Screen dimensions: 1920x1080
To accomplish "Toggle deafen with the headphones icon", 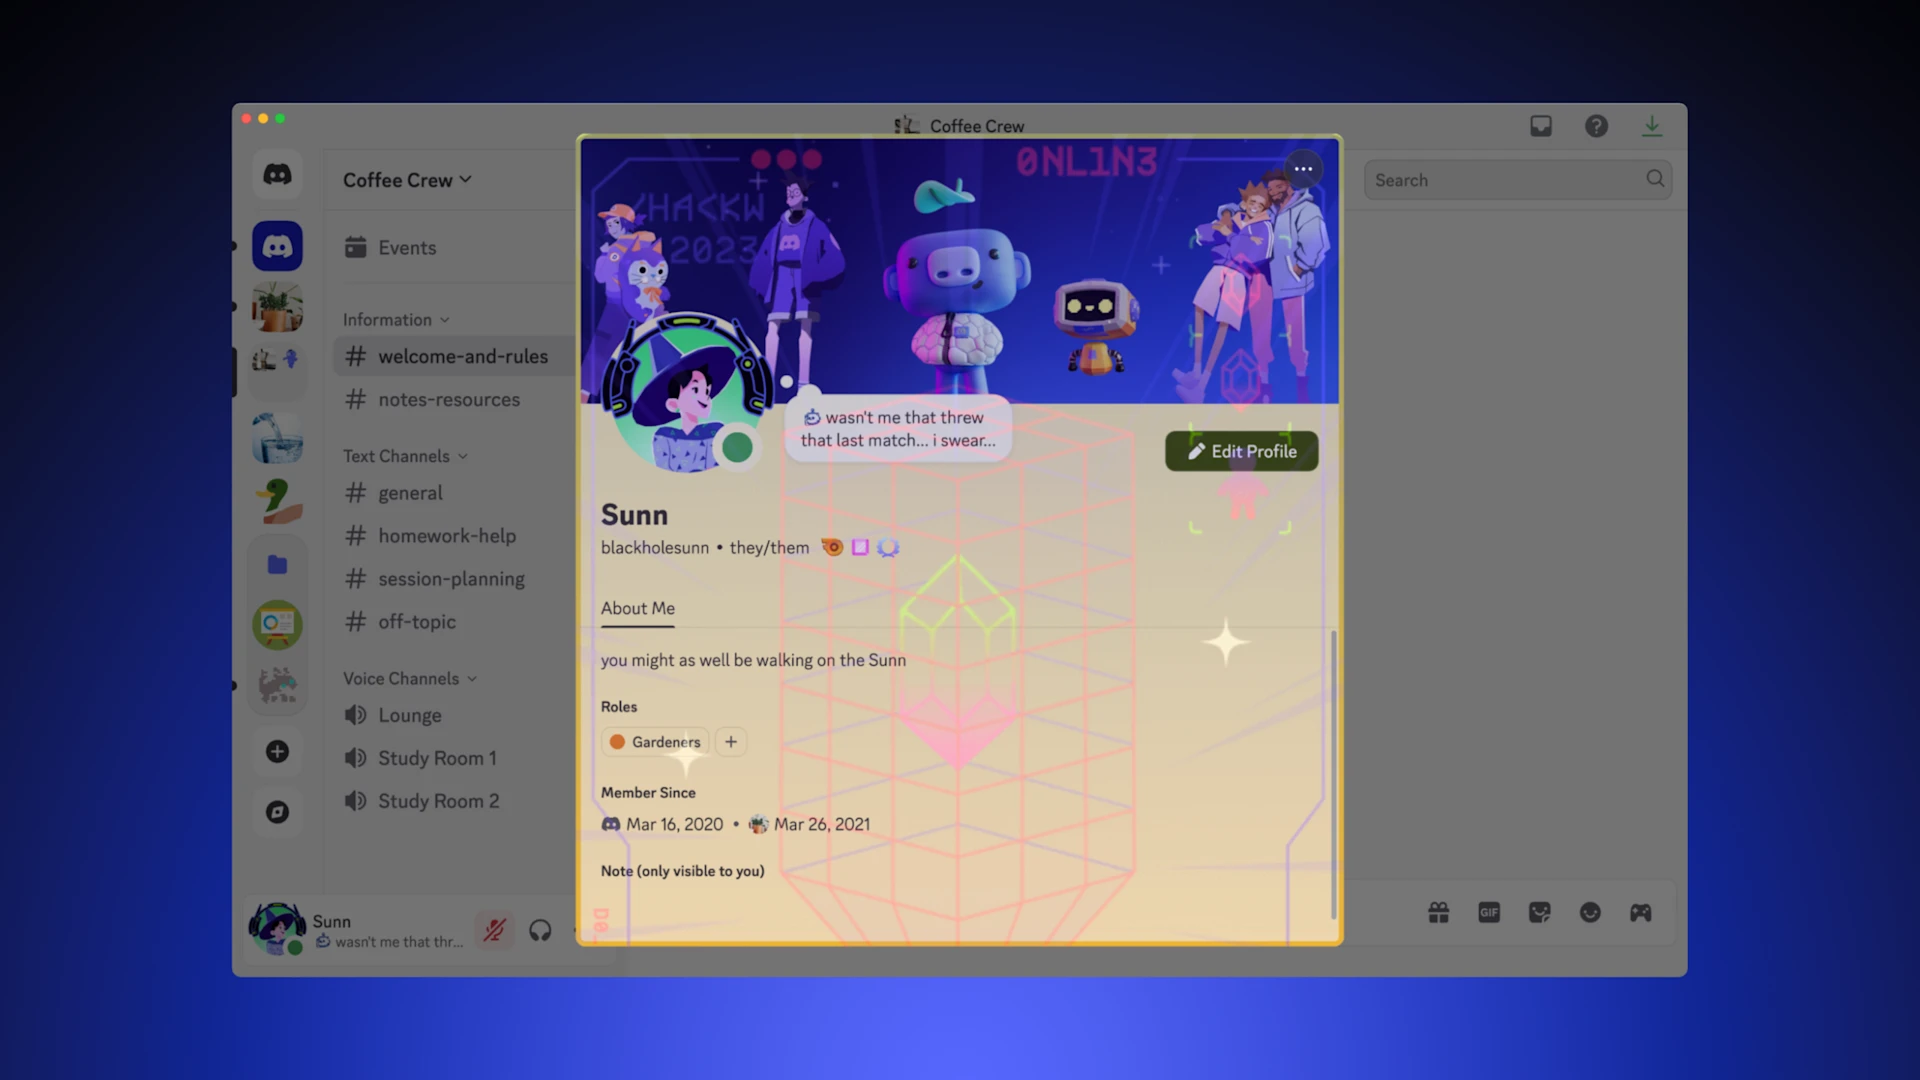I will 540,930.
